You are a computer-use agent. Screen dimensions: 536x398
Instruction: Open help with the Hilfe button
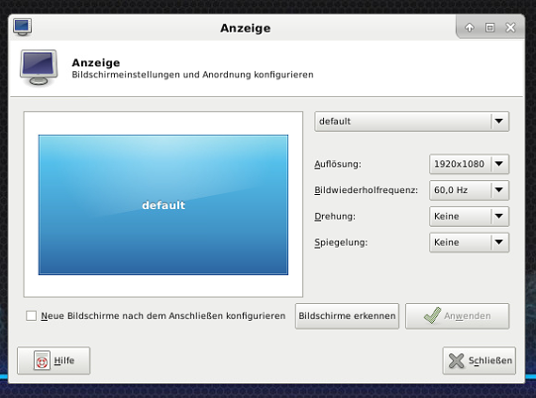(x=54, y=361)
